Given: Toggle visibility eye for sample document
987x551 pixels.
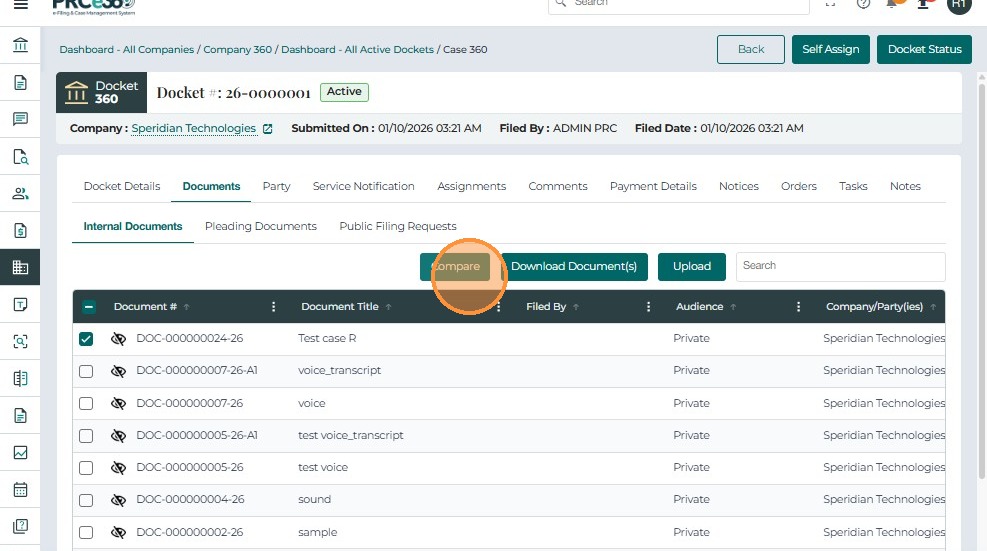Looking at the screenshot, I should pos(118,533).
